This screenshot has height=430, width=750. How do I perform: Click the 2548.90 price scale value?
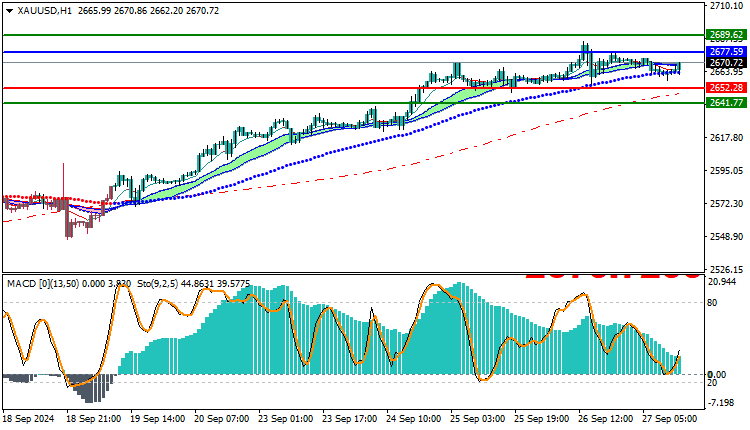[726, 237]
